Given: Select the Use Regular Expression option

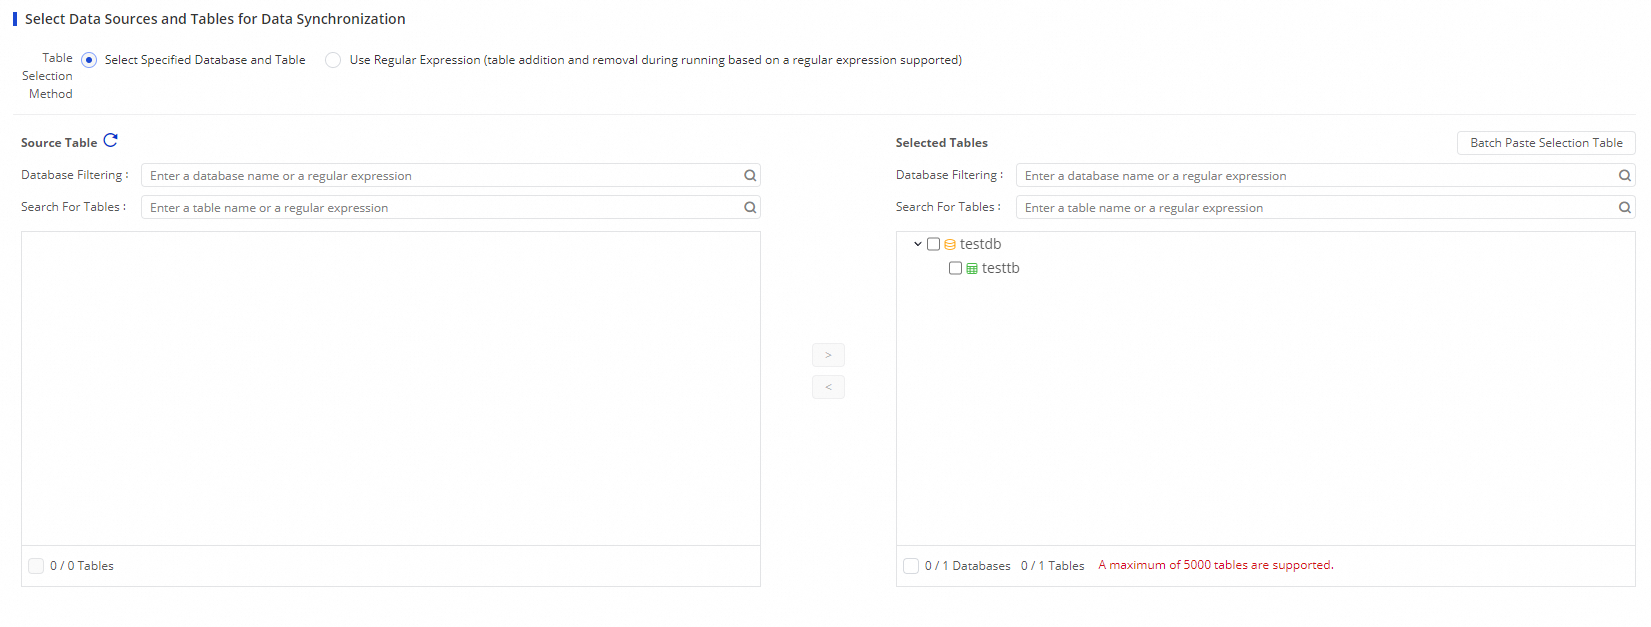Looking at the screenshot, I should 333,60.
